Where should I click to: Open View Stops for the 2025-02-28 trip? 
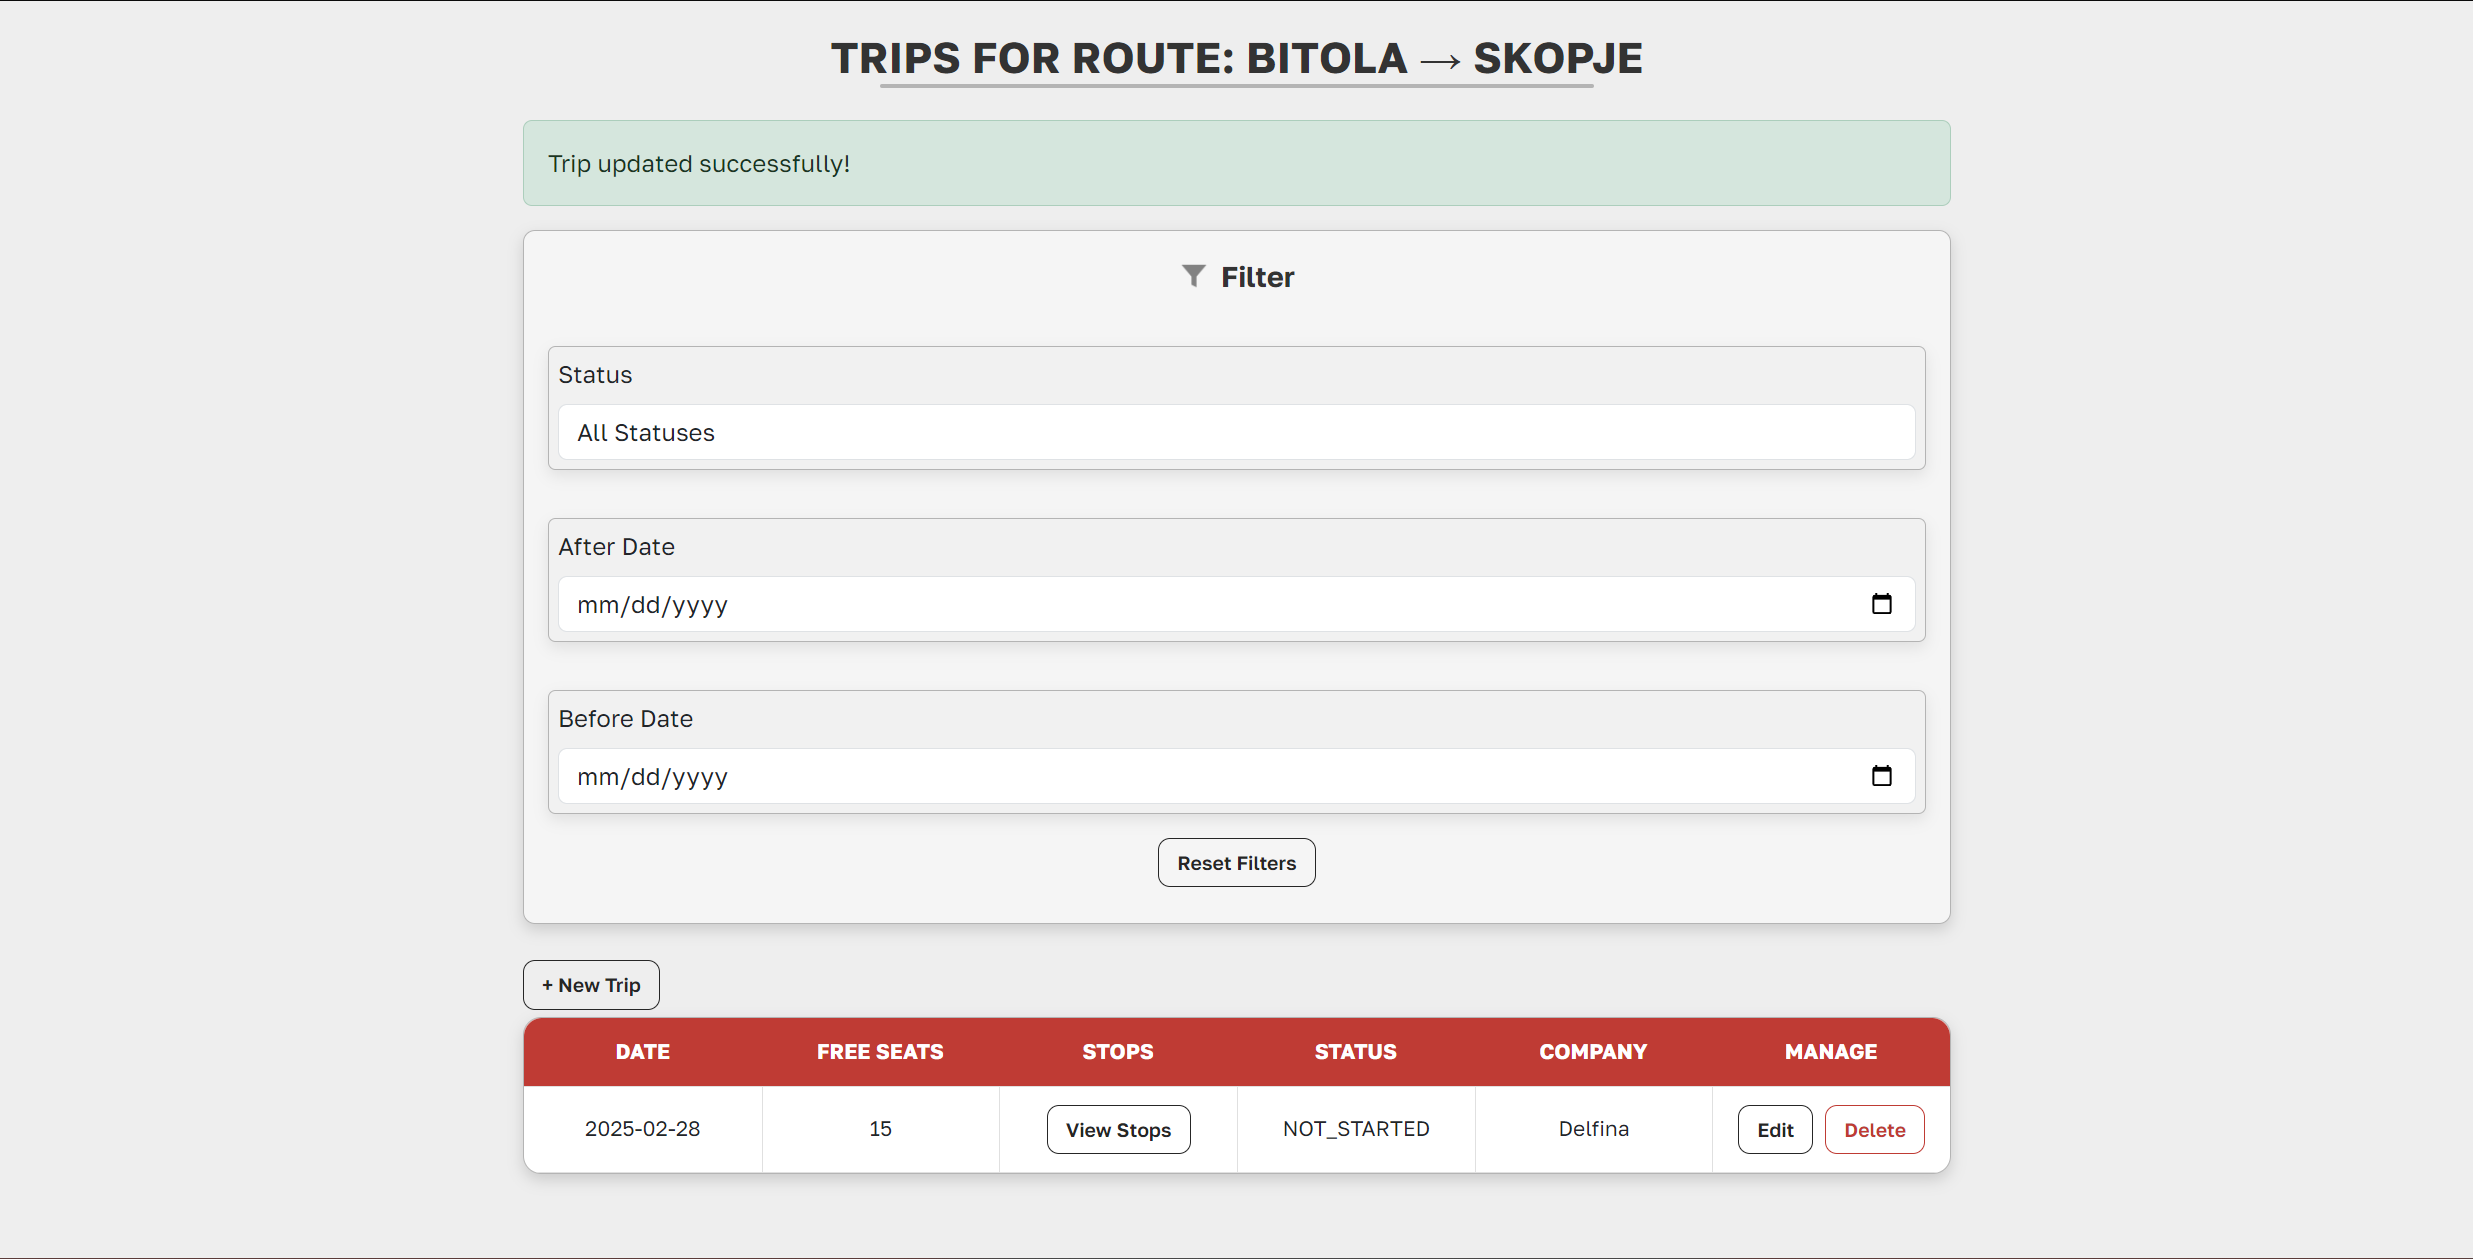pyautogui.click(x=1118, y=1129)
